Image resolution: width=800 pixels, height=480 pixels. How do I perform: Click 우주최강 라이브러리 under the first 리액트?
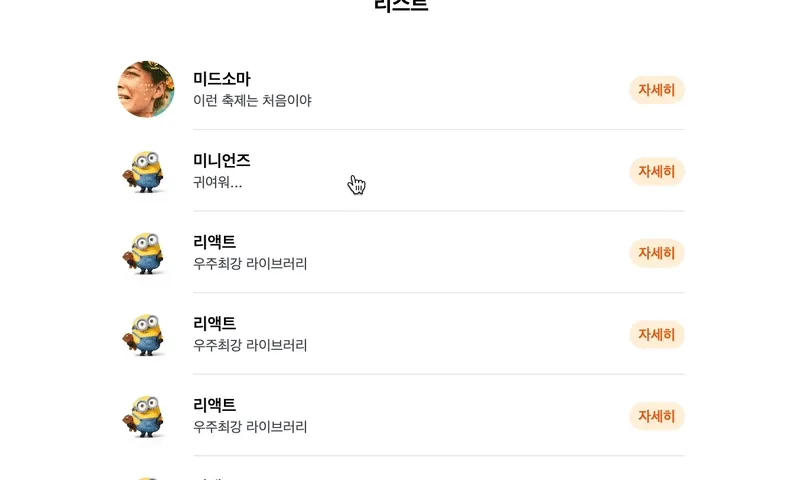point(250,264)
